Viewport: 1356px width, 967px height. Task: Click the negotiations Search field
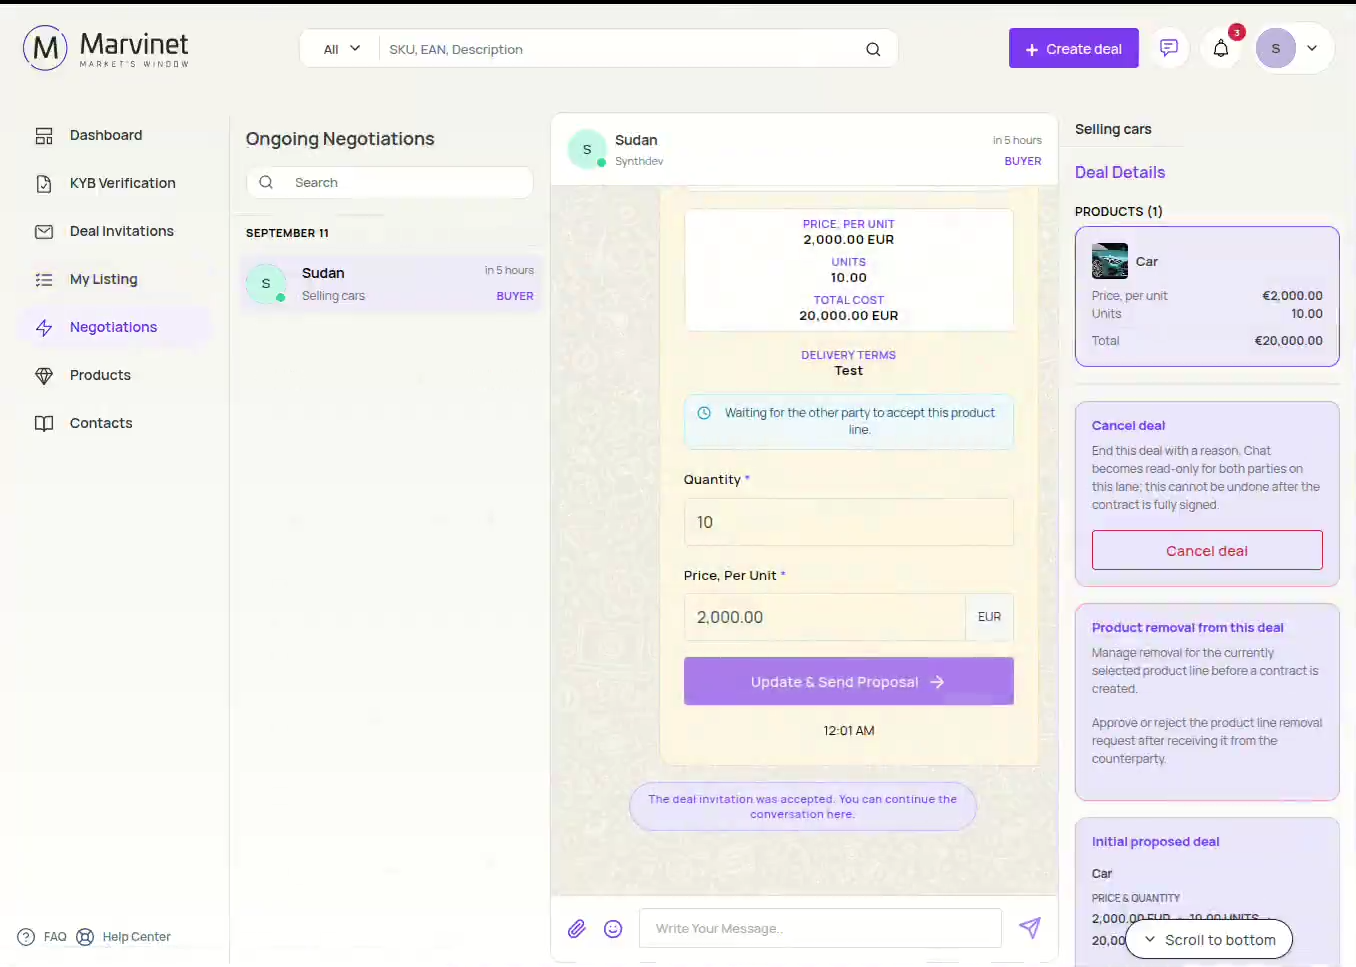click(x=390, y=182)
